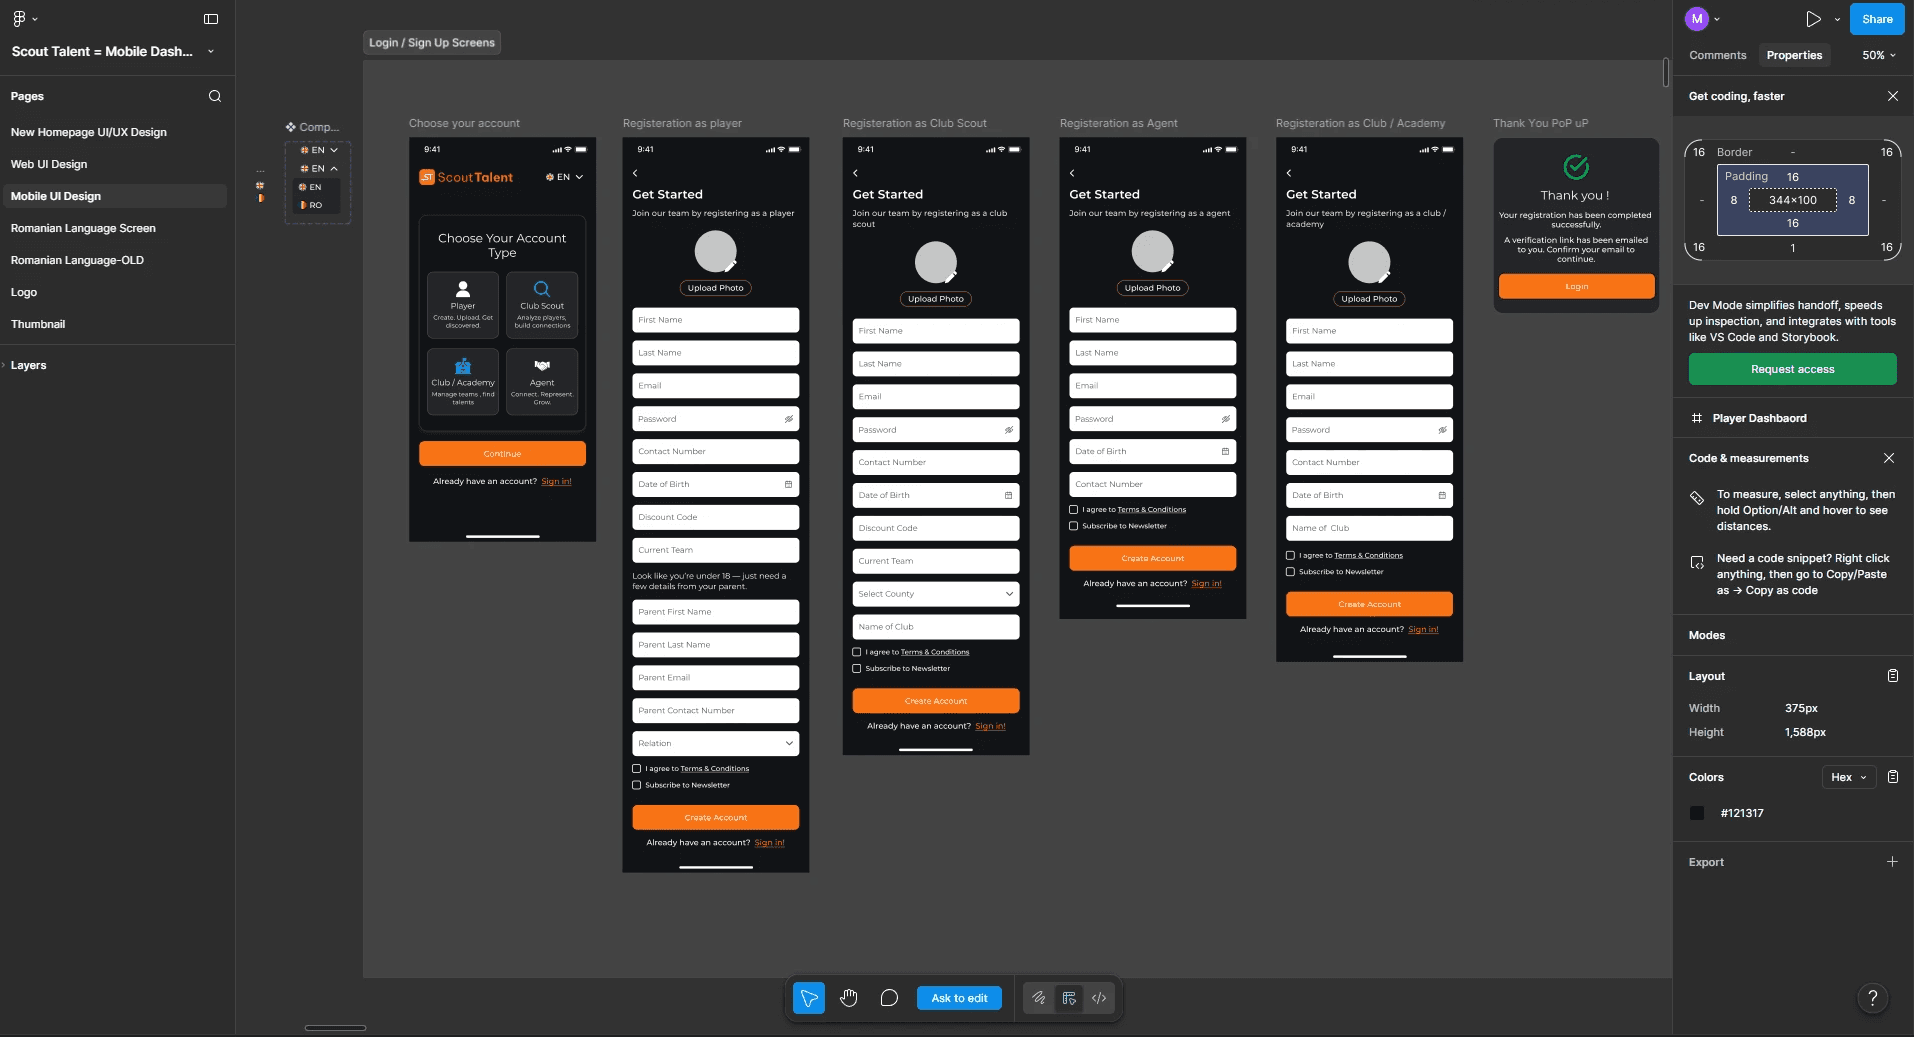Switch to Draw mode icon in toolbar

(1039, 998)
